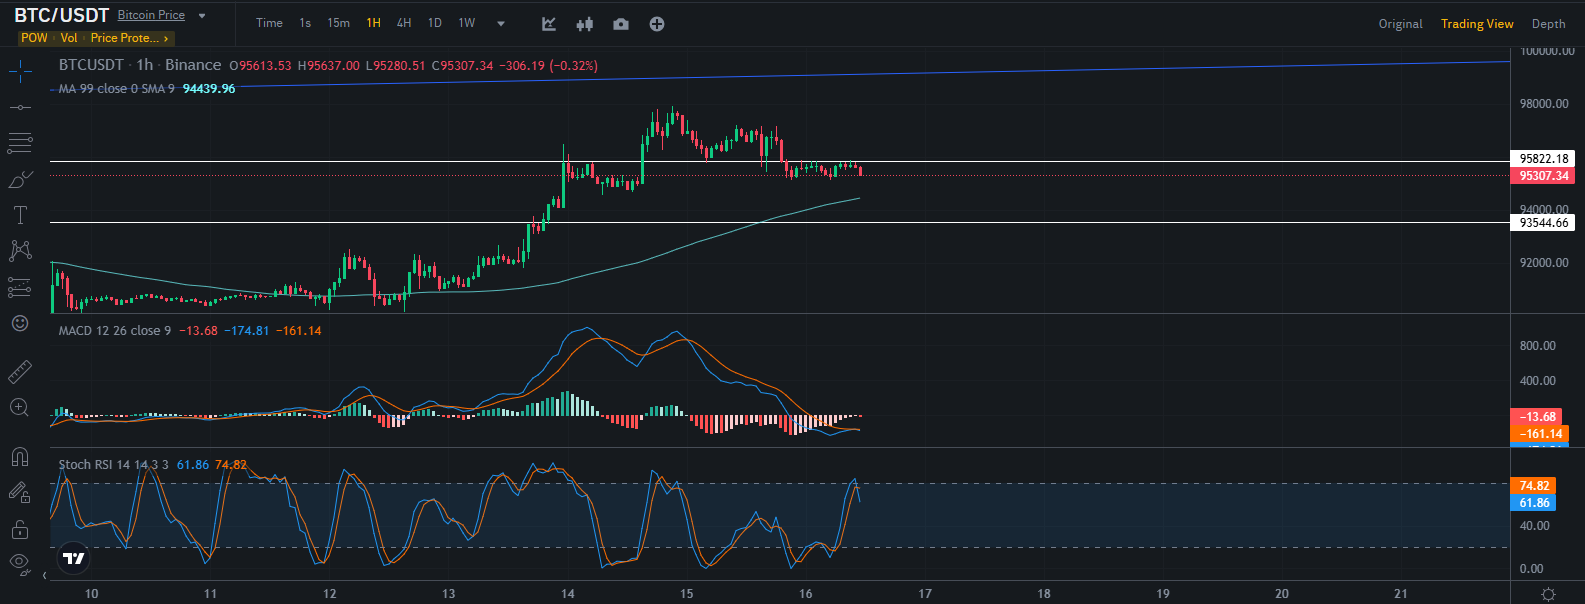Switch to 15m interval

[x=339, y=23]
